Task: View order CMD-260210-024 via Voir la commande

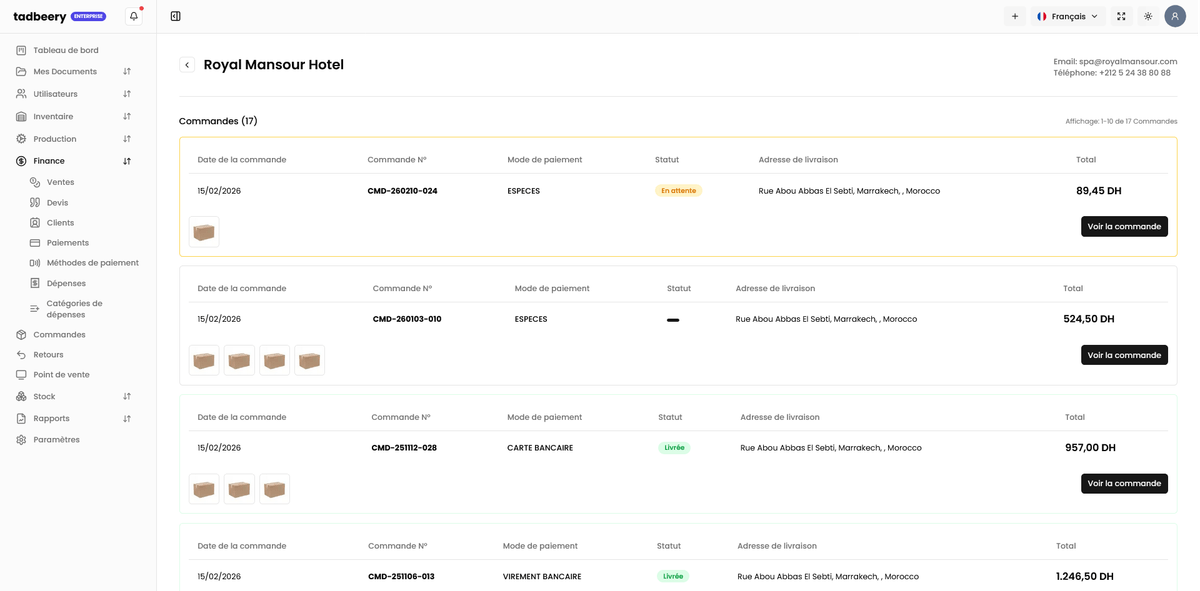Action: point(1124,227)
